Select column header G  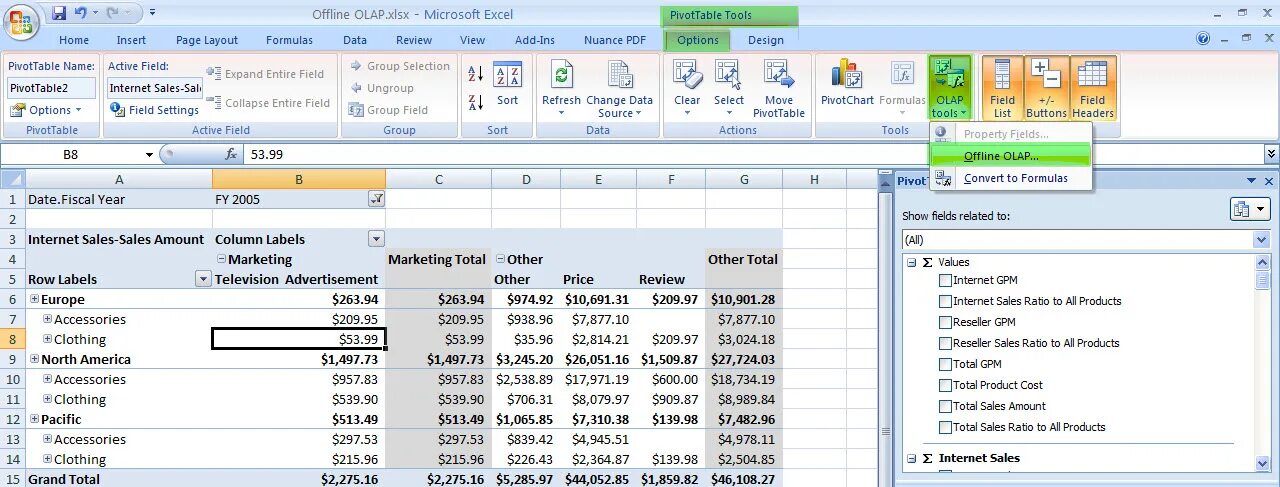point(744,179)
